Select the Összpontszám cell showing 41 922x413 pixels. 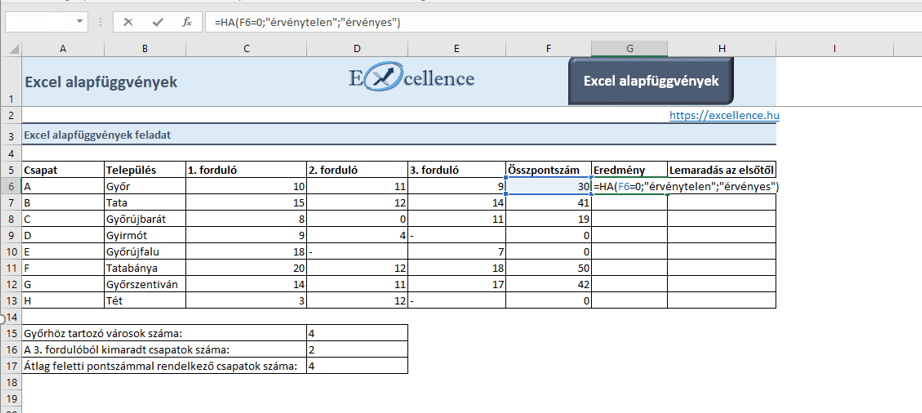[x=548, y=203]
